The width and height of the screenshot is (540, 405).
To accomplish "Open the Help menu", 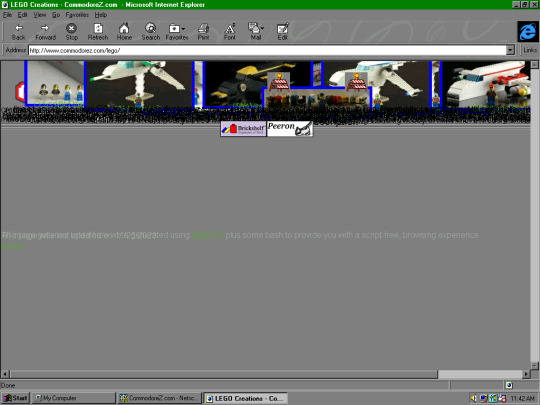I will pos(101,15).
